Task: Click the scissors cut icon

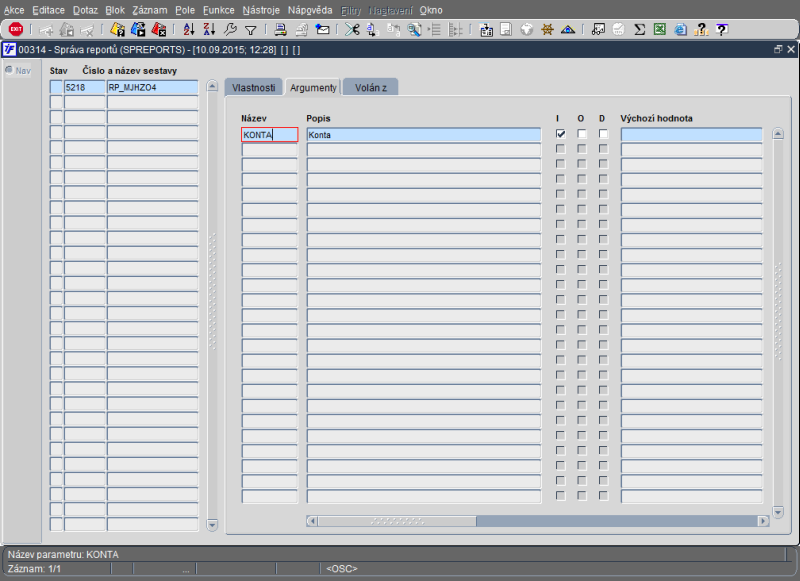Action: (x=352, y=30)
